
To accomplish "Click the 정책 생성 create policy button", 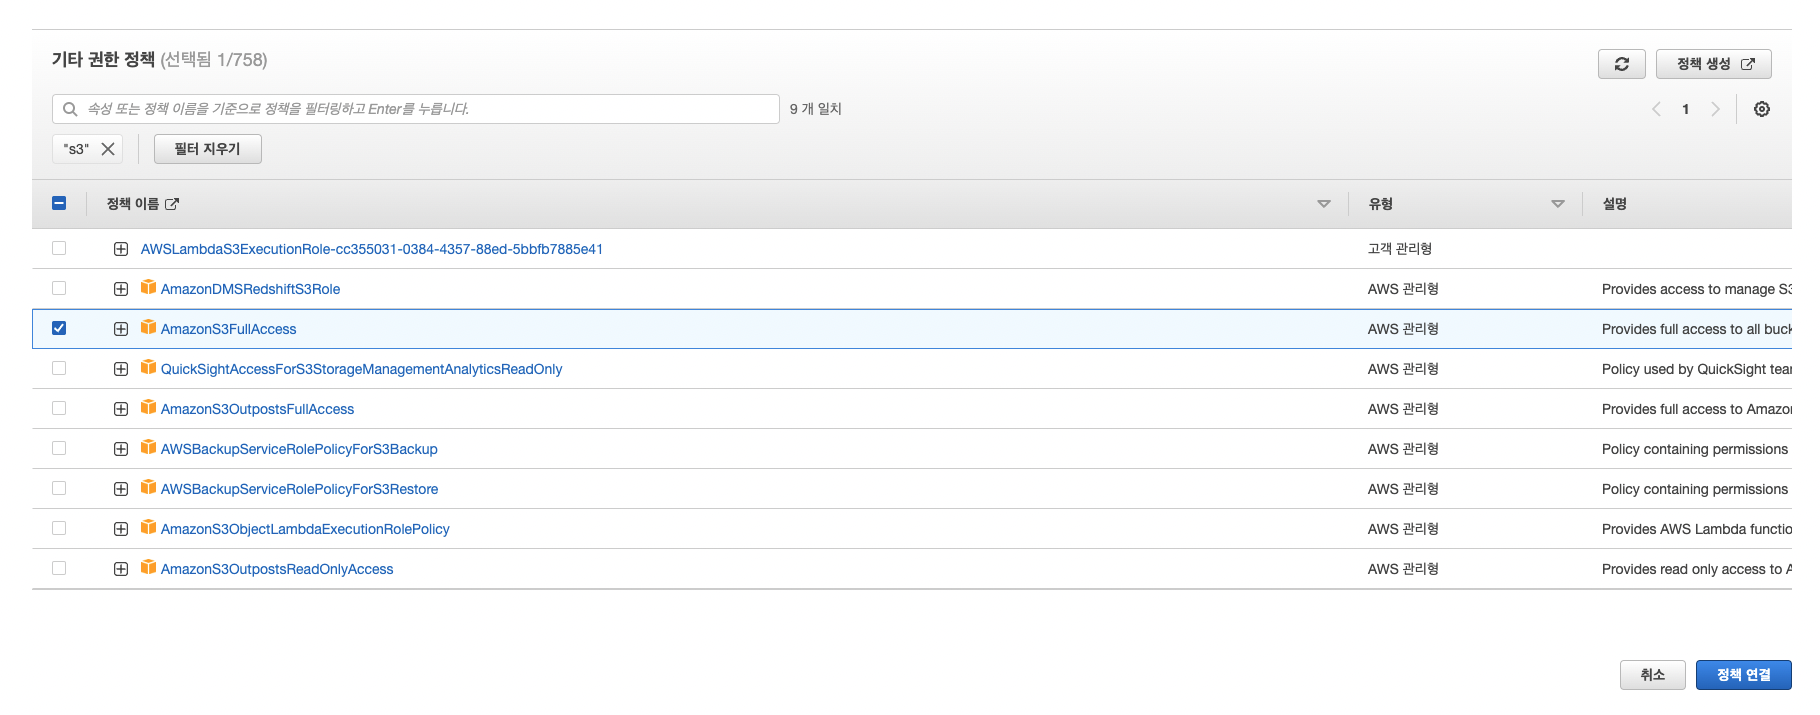I will (x=1714, y=64).
